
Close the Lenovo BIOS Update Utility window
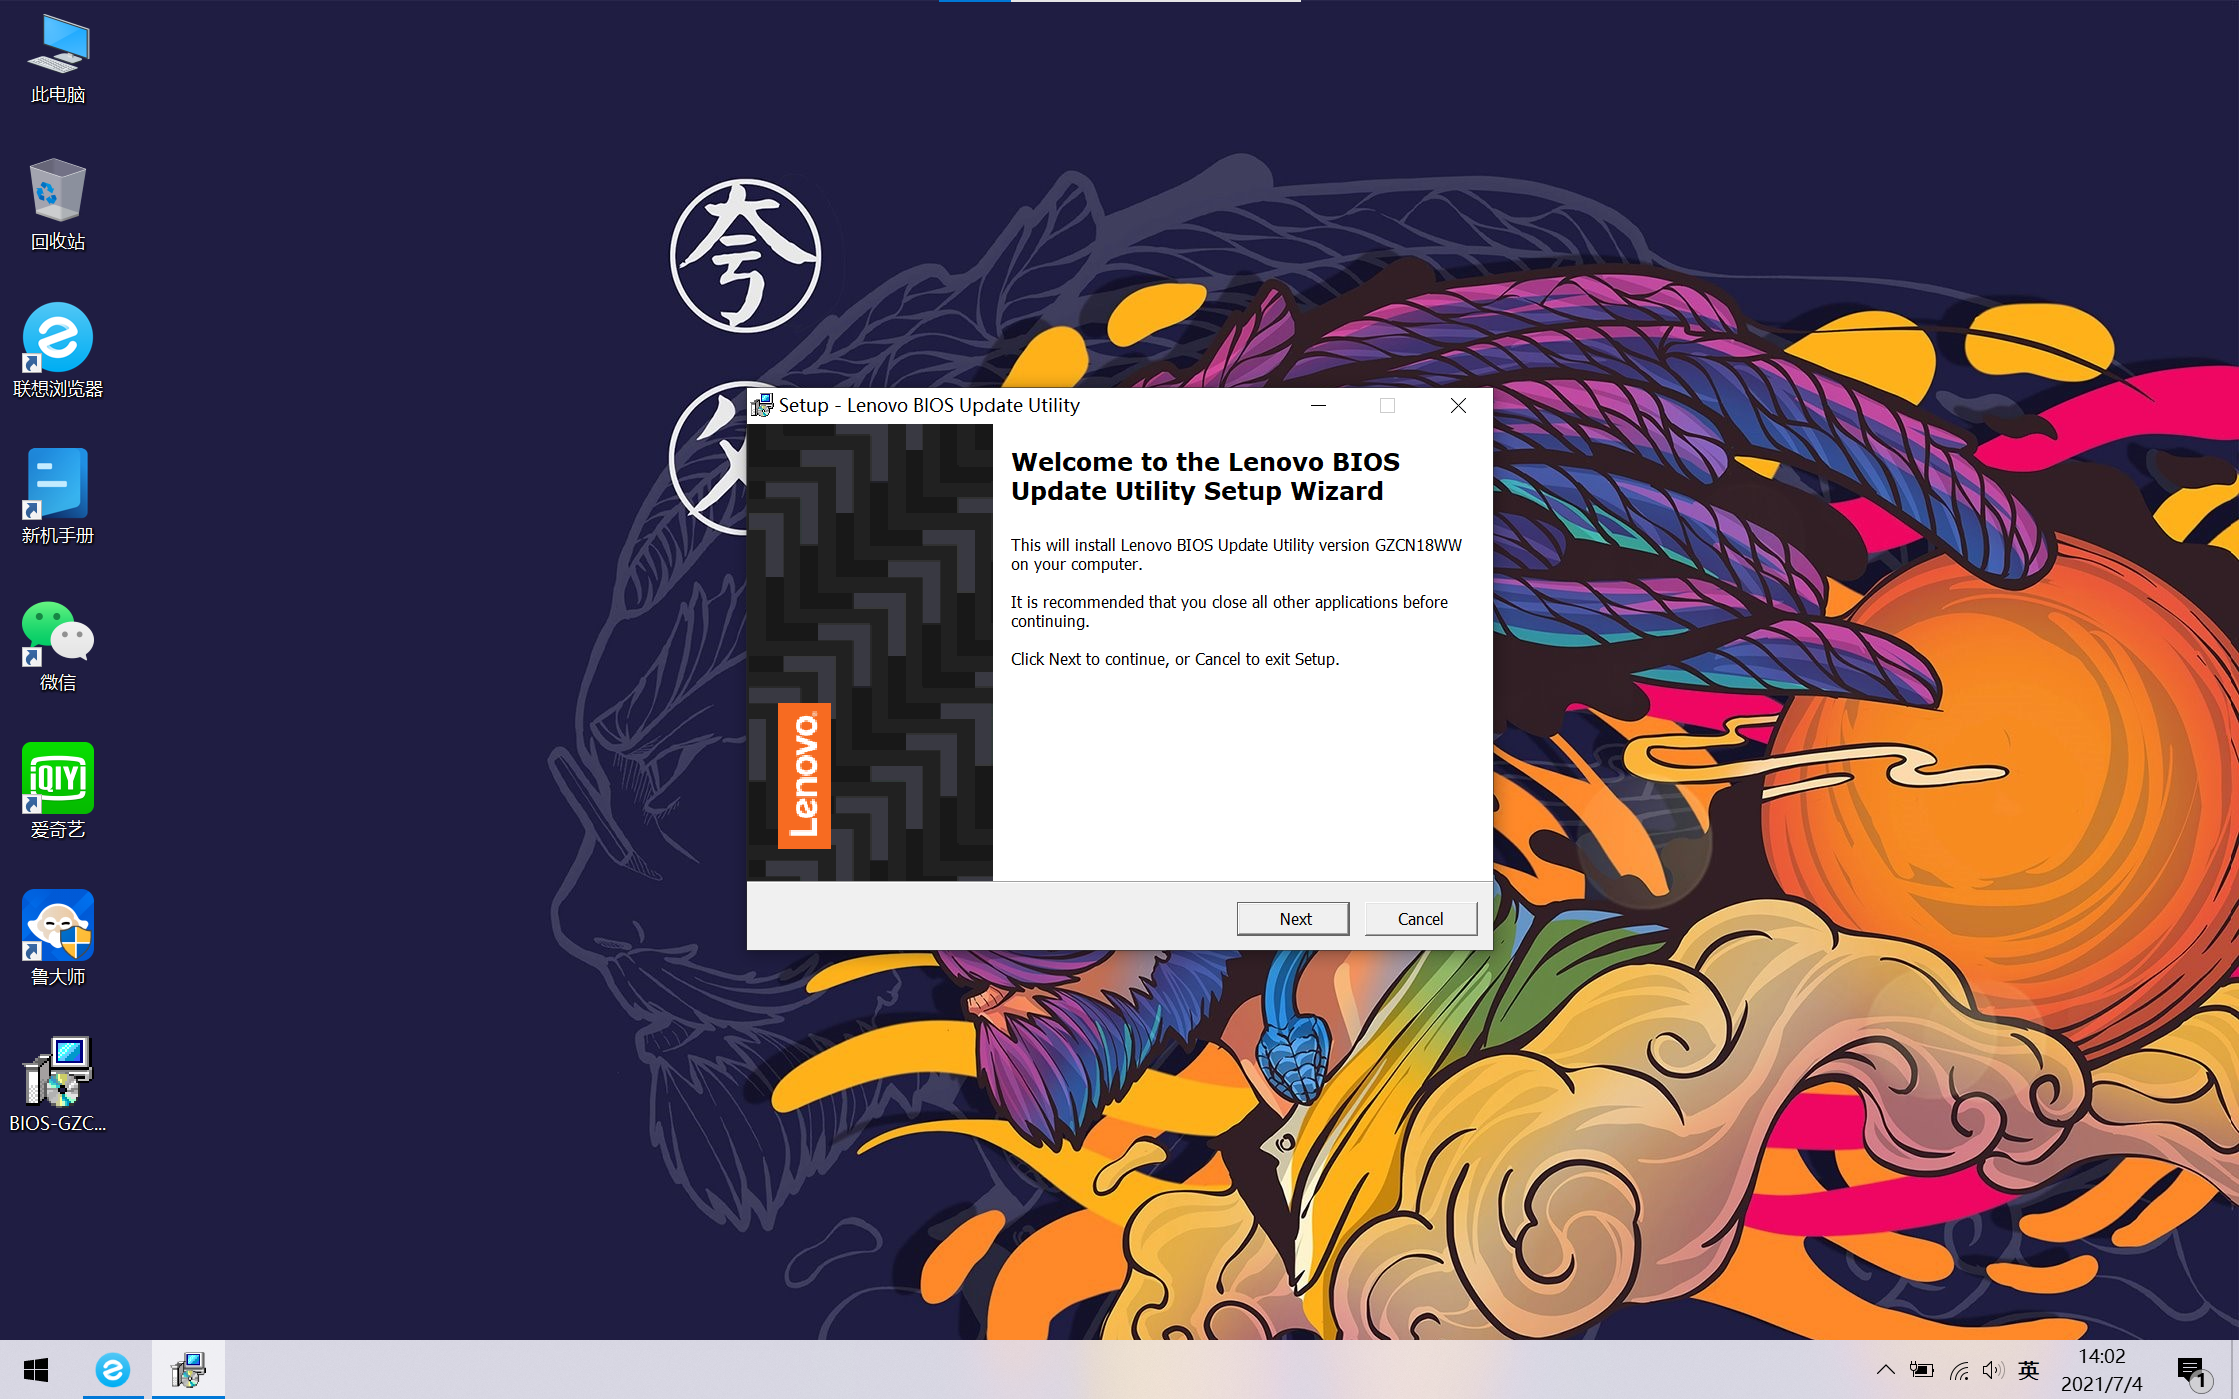tap(1458, 405)
